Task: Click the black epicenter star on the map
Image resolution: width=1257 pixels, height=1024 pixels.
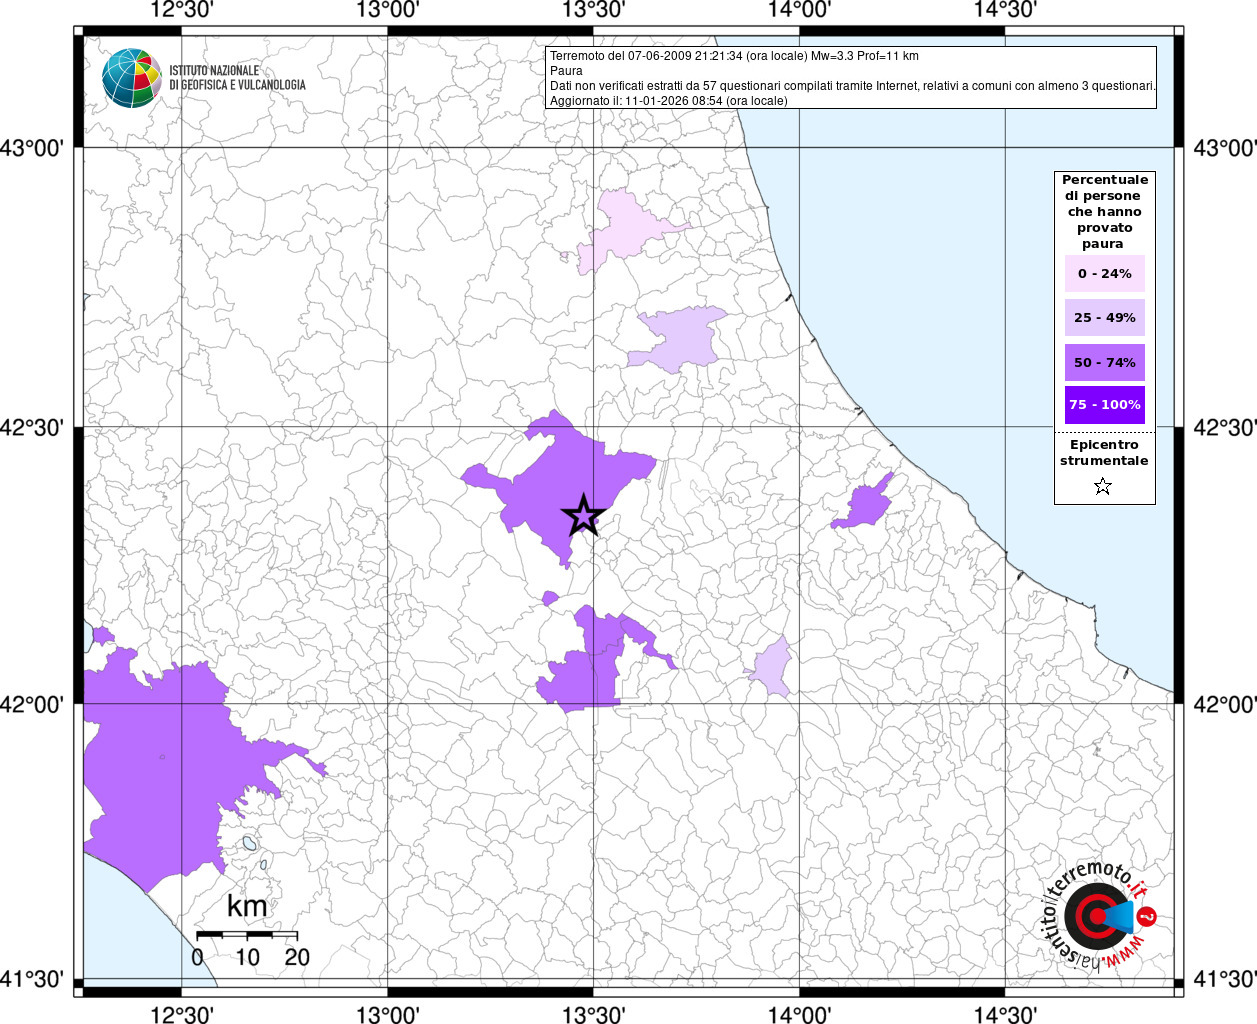Action: point(583,516)
